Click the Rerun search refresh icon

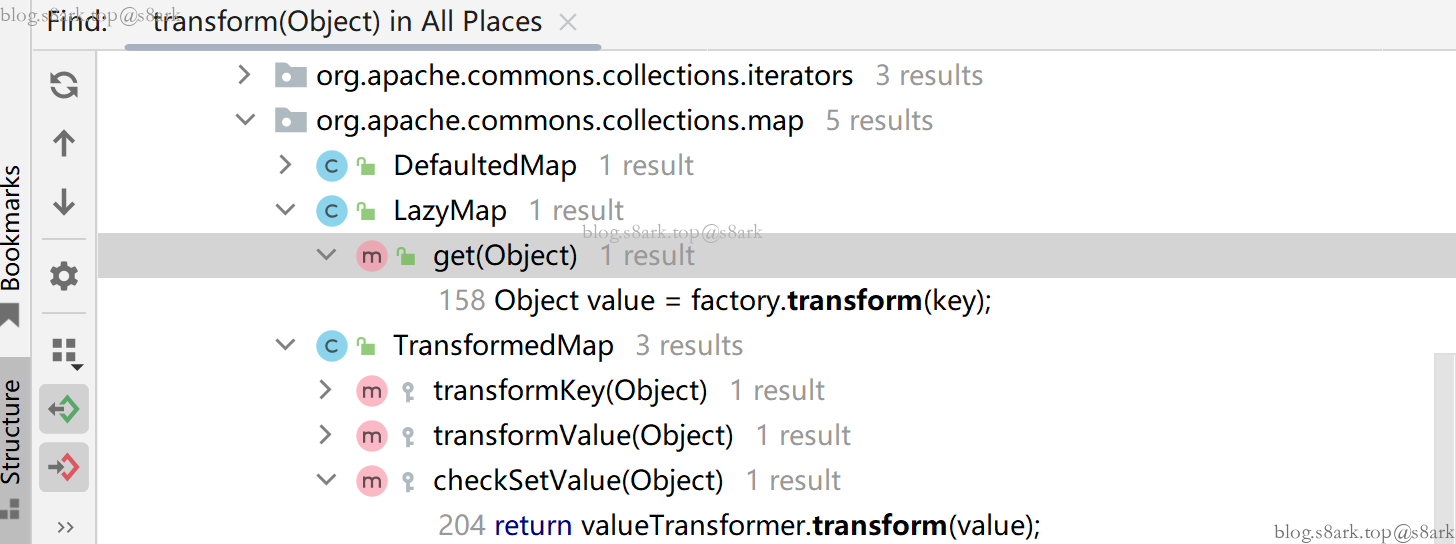(x=64, y=85)
